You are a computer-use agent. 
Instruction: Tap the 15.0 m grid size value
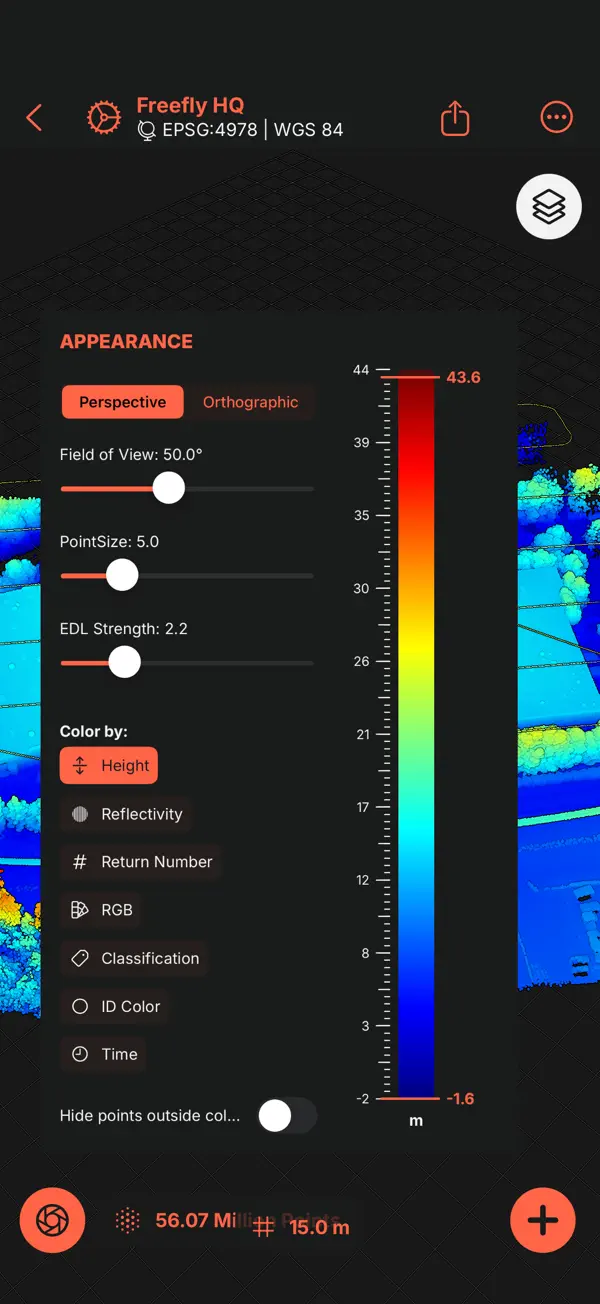pos(319,1227)
